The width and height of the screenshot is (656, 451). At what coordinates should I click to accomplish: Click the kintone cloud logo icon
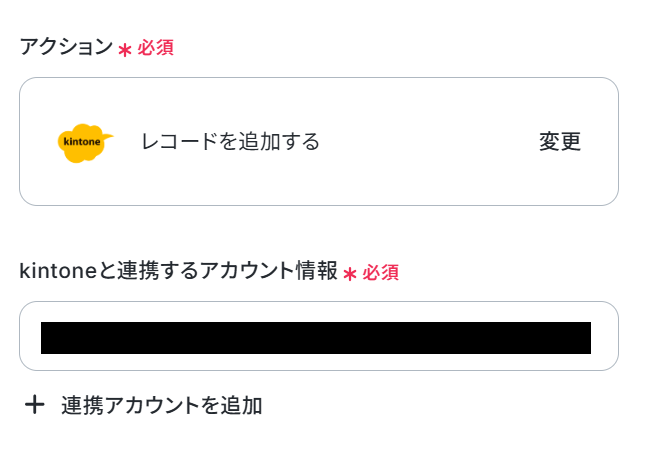pos(84,142)
